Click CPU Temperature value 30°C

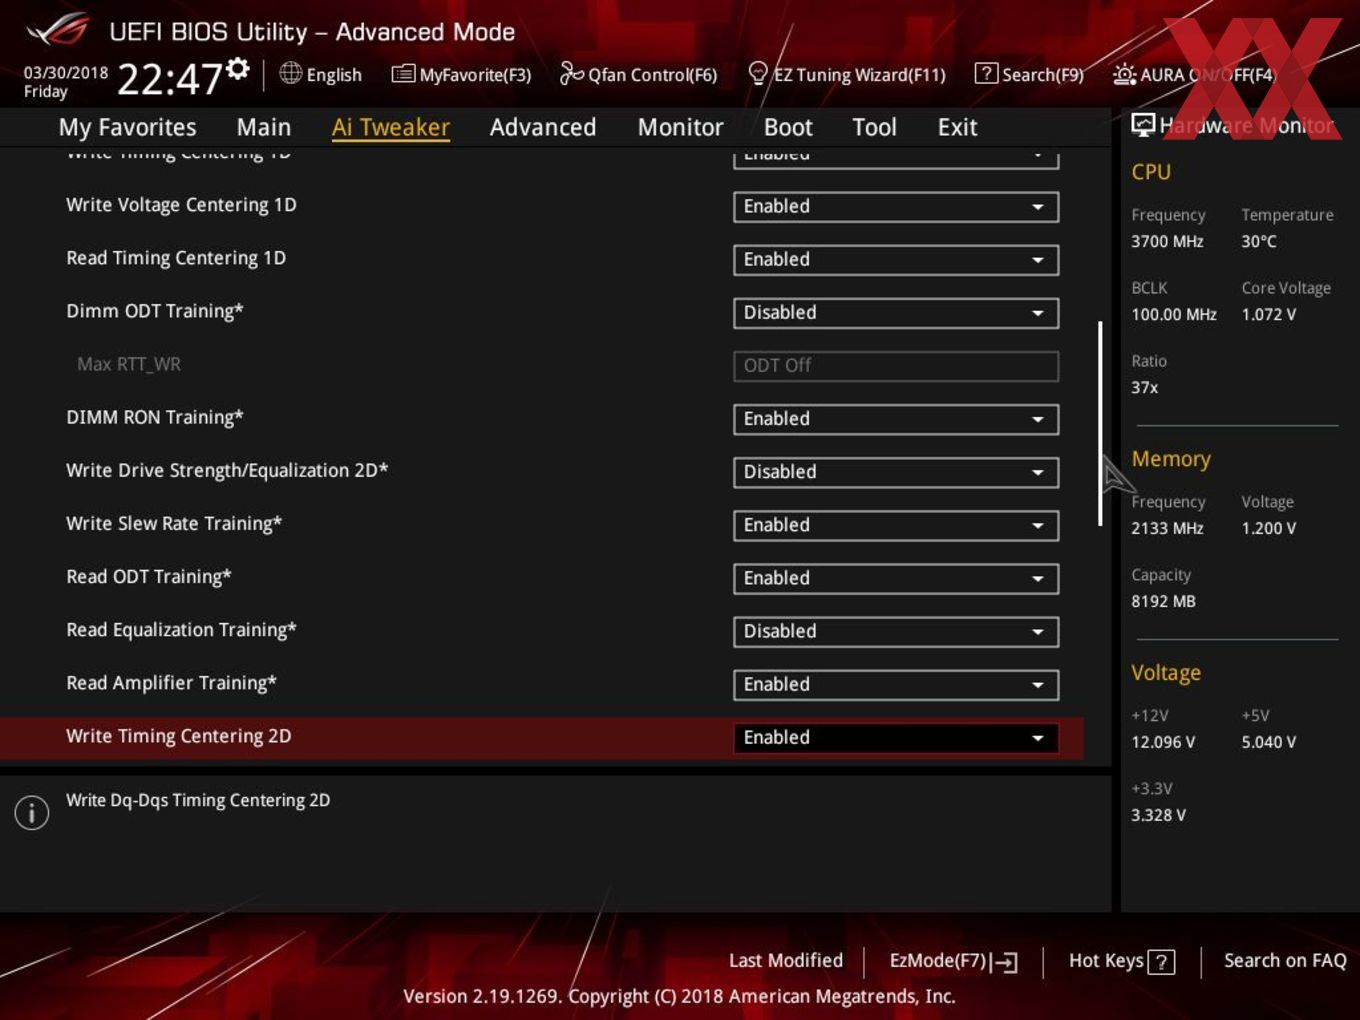coord(1259,241)
